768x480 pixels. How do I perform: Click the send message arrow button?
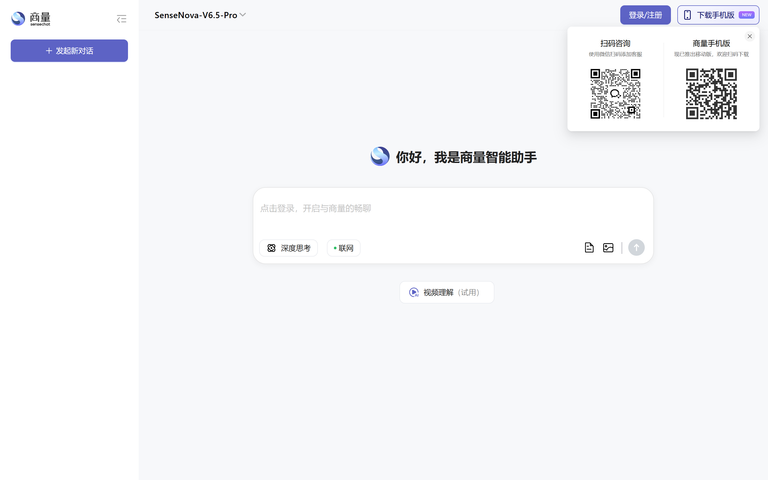point(636,247)
